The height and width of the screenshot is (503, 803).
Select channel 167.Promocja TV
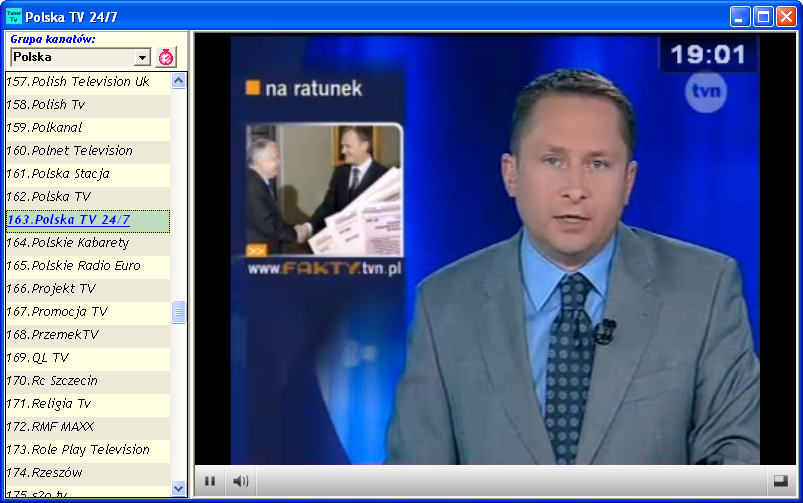pos(88,312)
